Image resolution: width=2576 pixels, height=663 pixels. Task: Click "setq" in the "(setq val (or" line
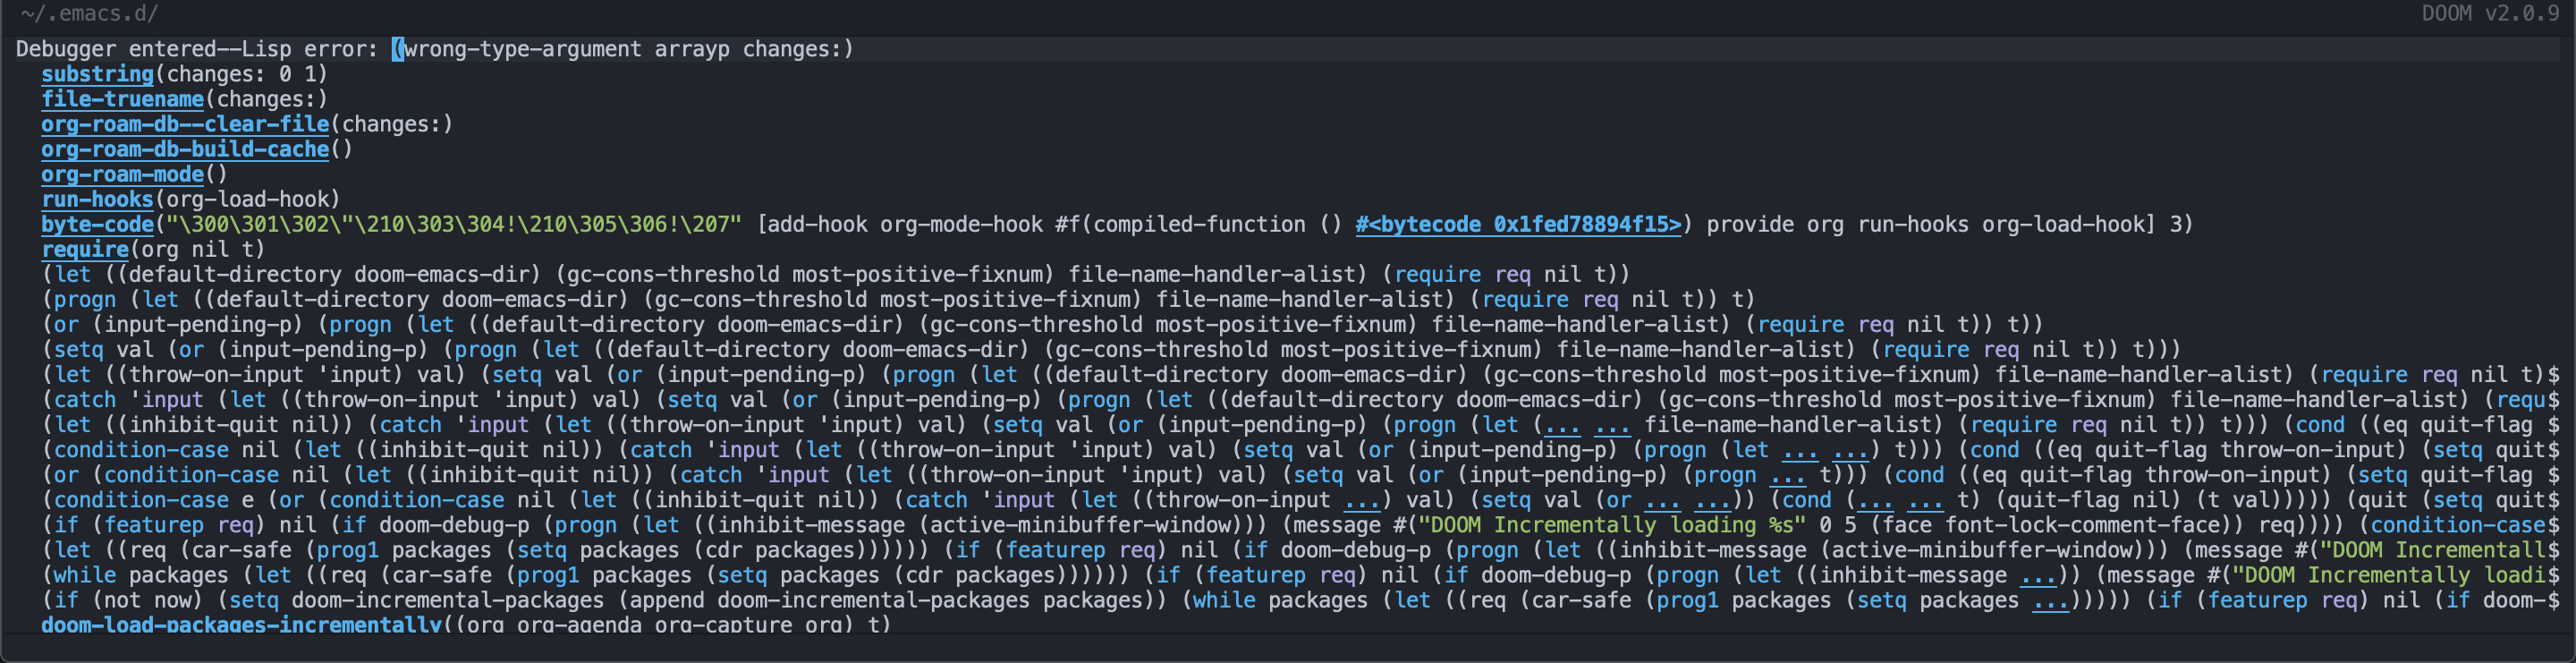coord(78,349)
